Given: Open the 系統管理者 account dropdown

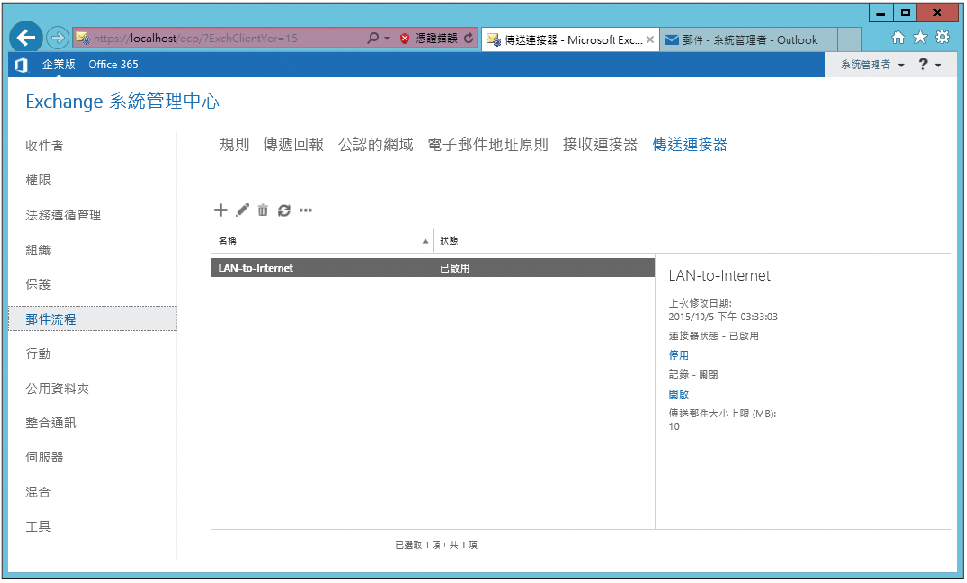Looking at the screenshot, I should click(x=873, y=65).
